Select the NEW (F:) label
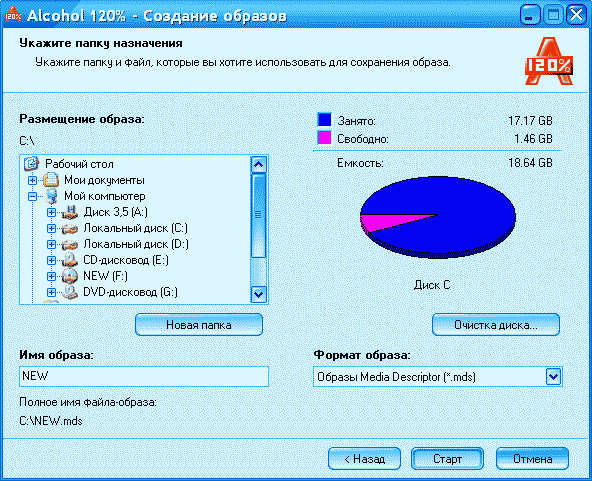 pyautogui.click(x=105, y=276)
